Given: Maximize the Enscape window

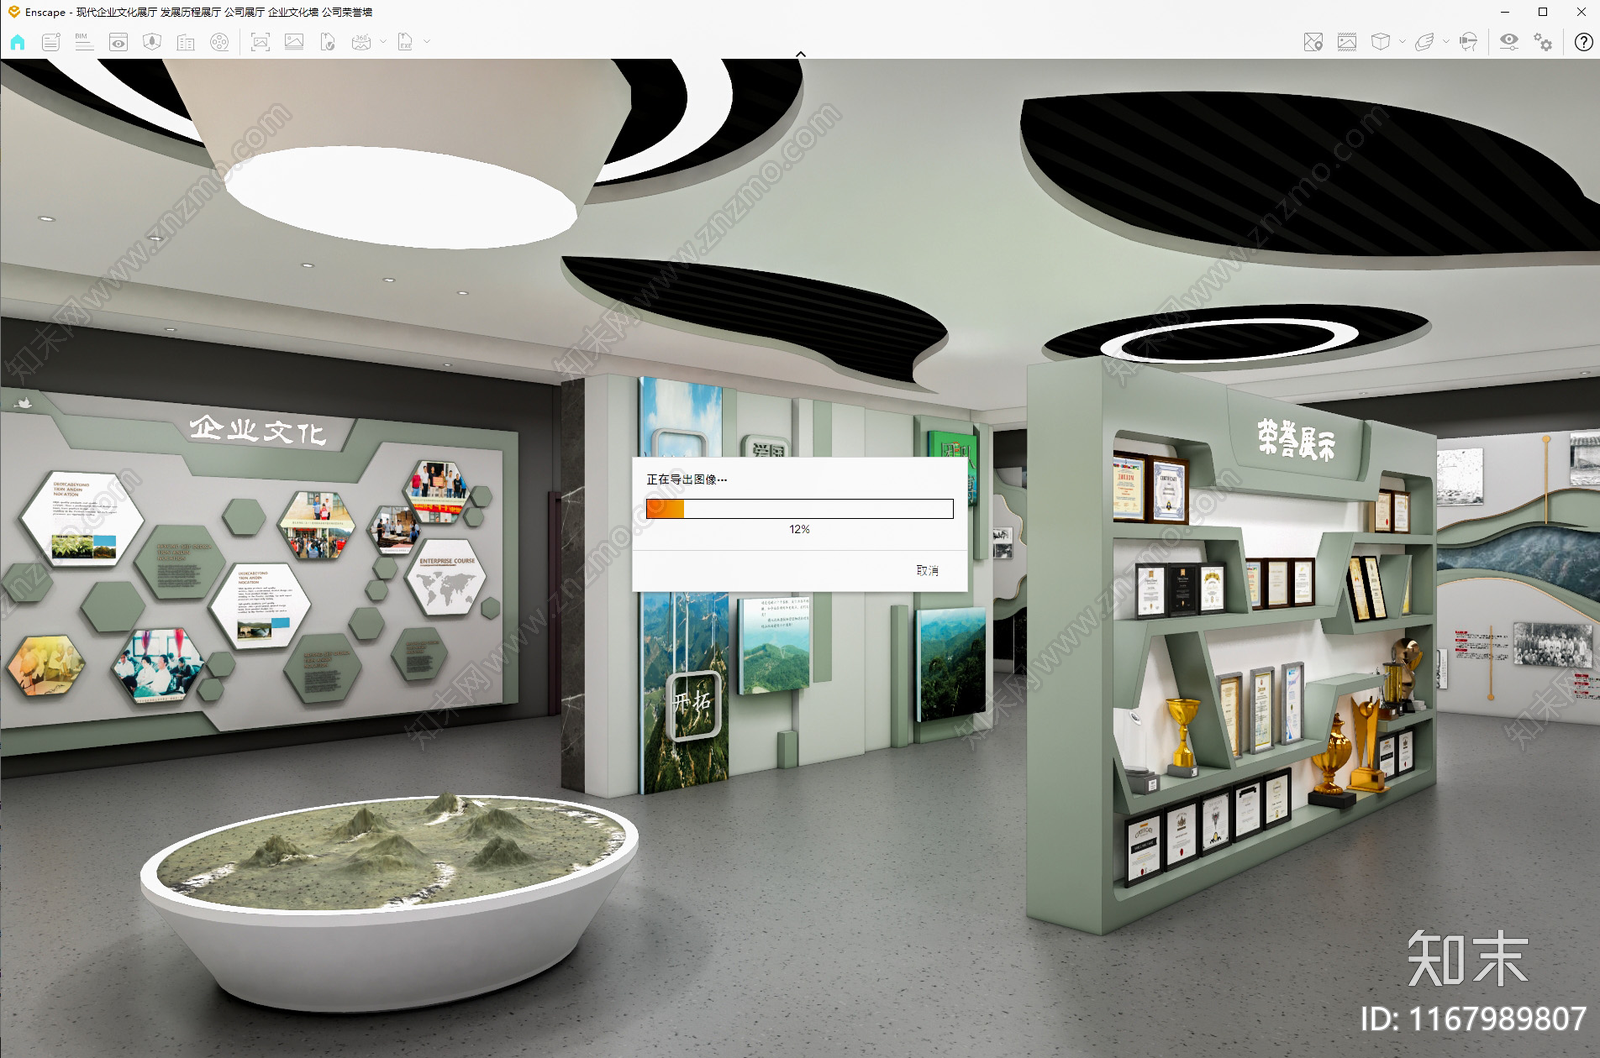Looking at the screenshot, I should (1543, 12).
